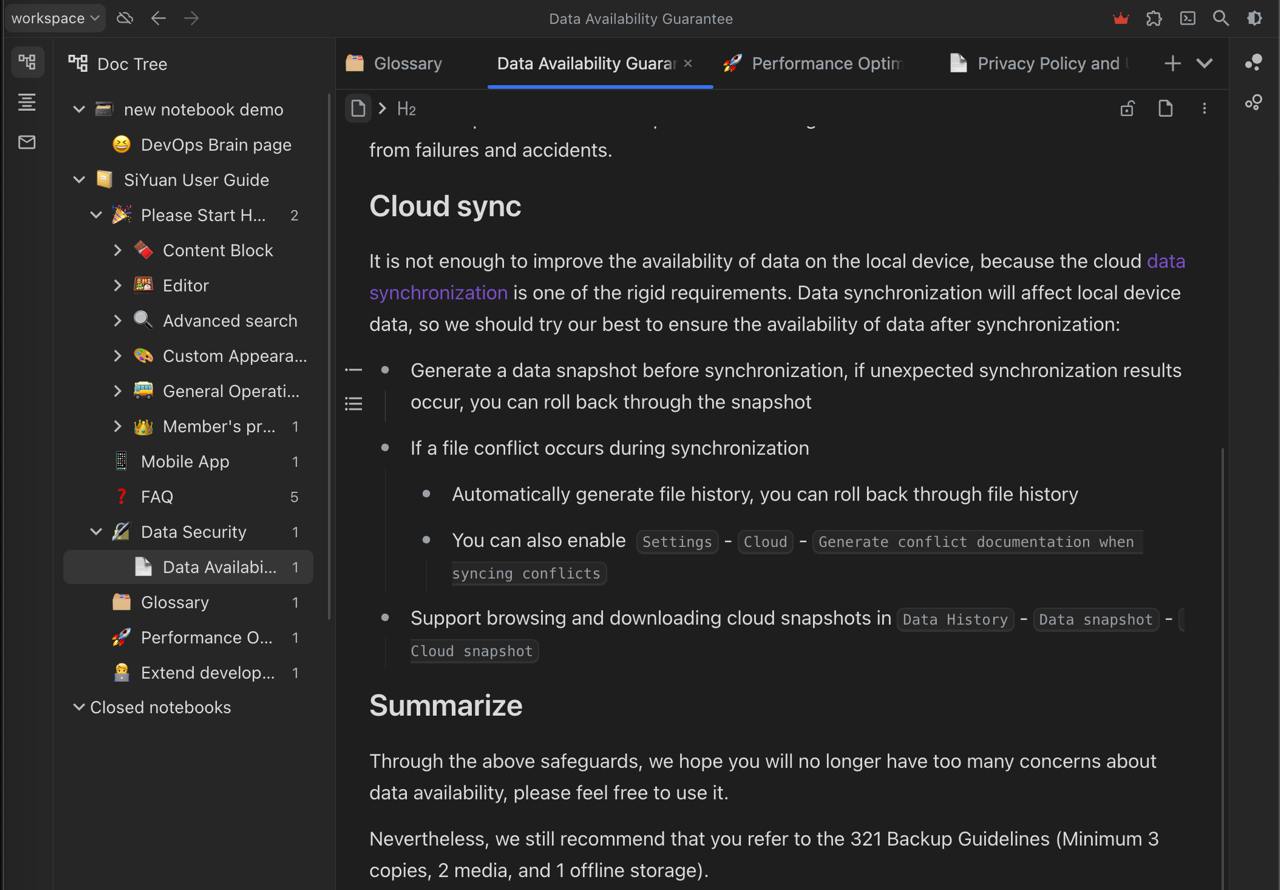Expand the General Operations node

pyautogui.click(x=117, y=391)
